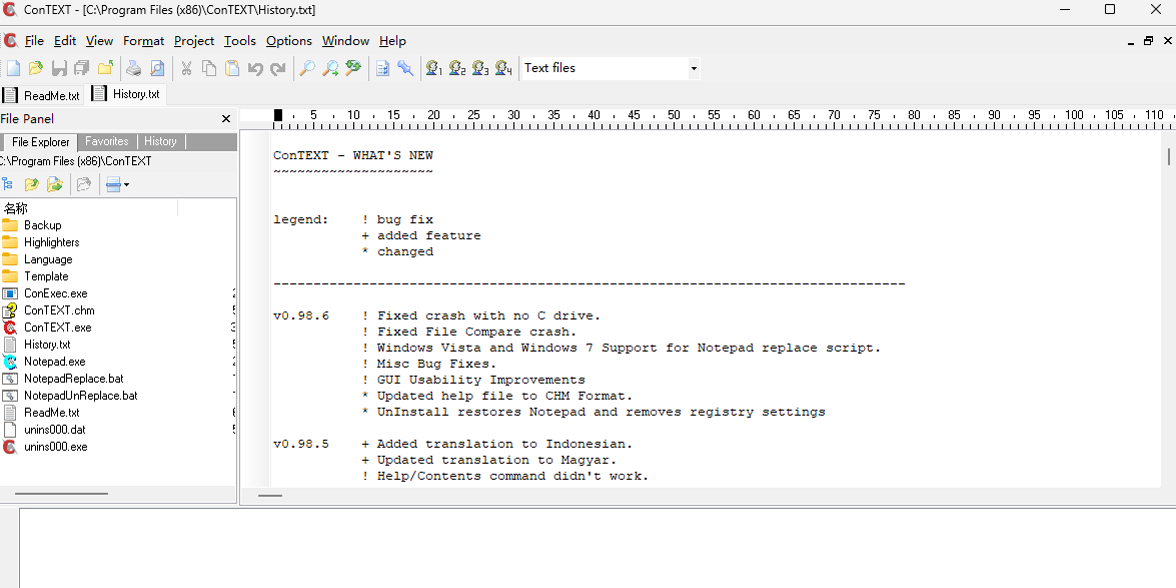Viewport: 1176px width, 588px height.
Task: Run user command 2 icon
Action: (458, 68)
